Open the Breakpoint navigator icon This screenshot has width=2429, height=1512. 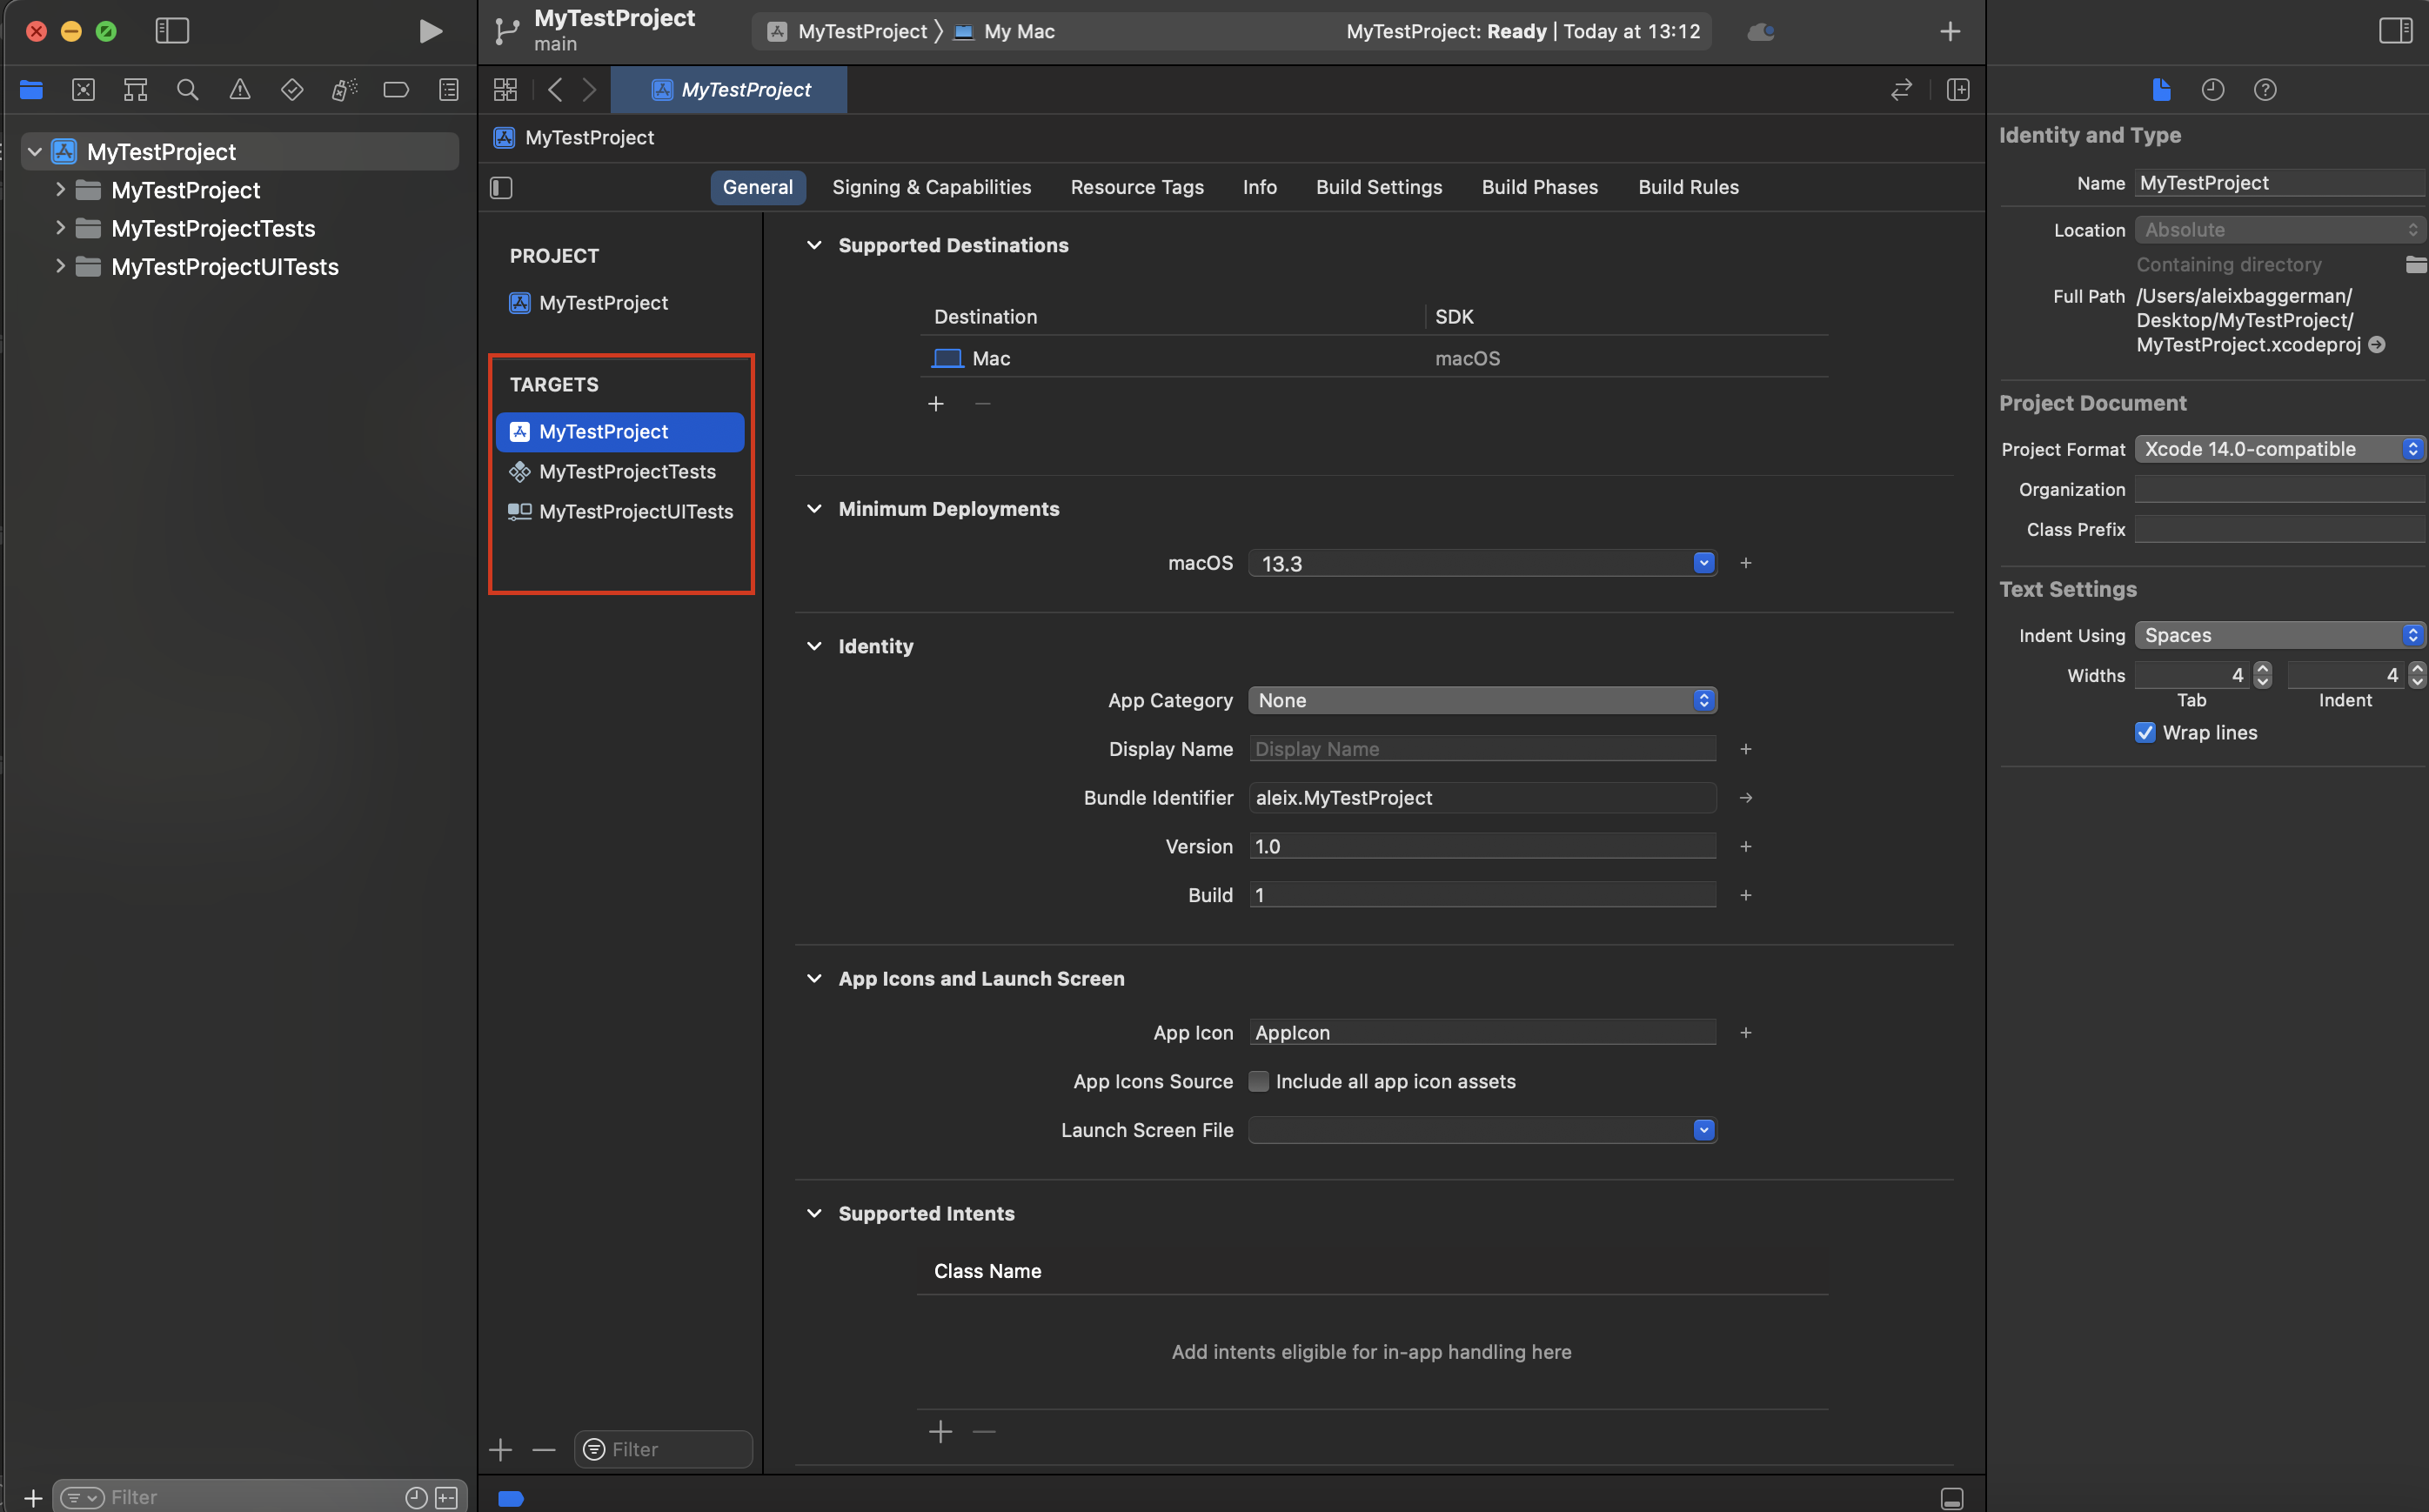396,90
